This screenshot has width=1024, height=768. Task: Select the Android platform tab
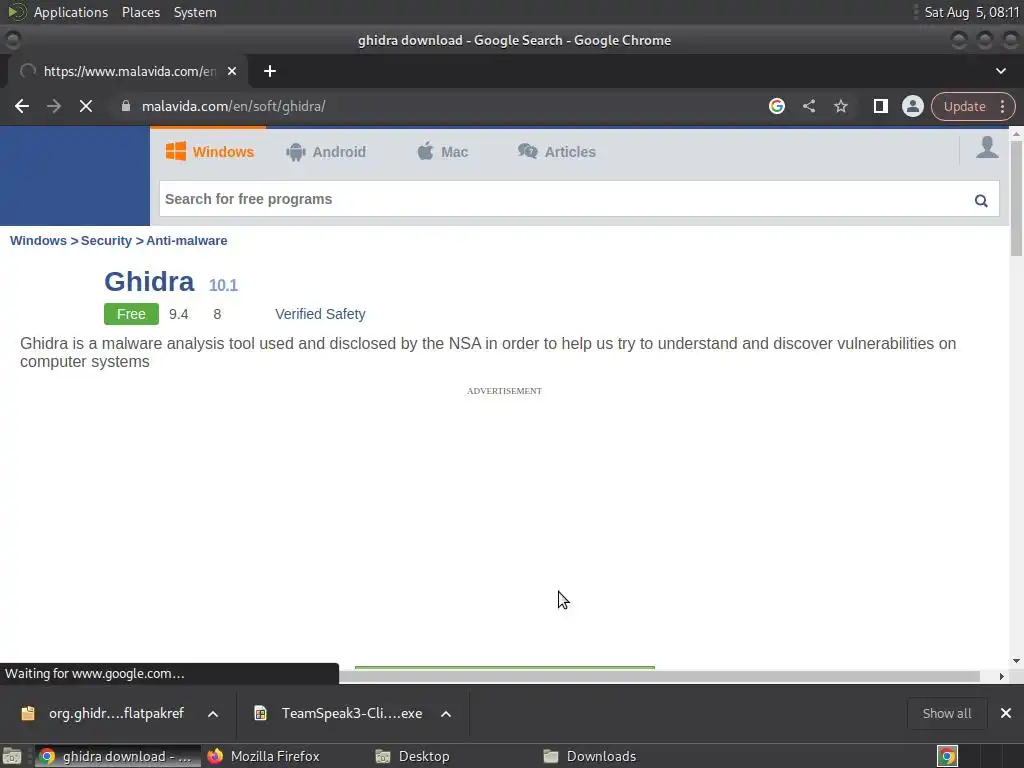325,152
